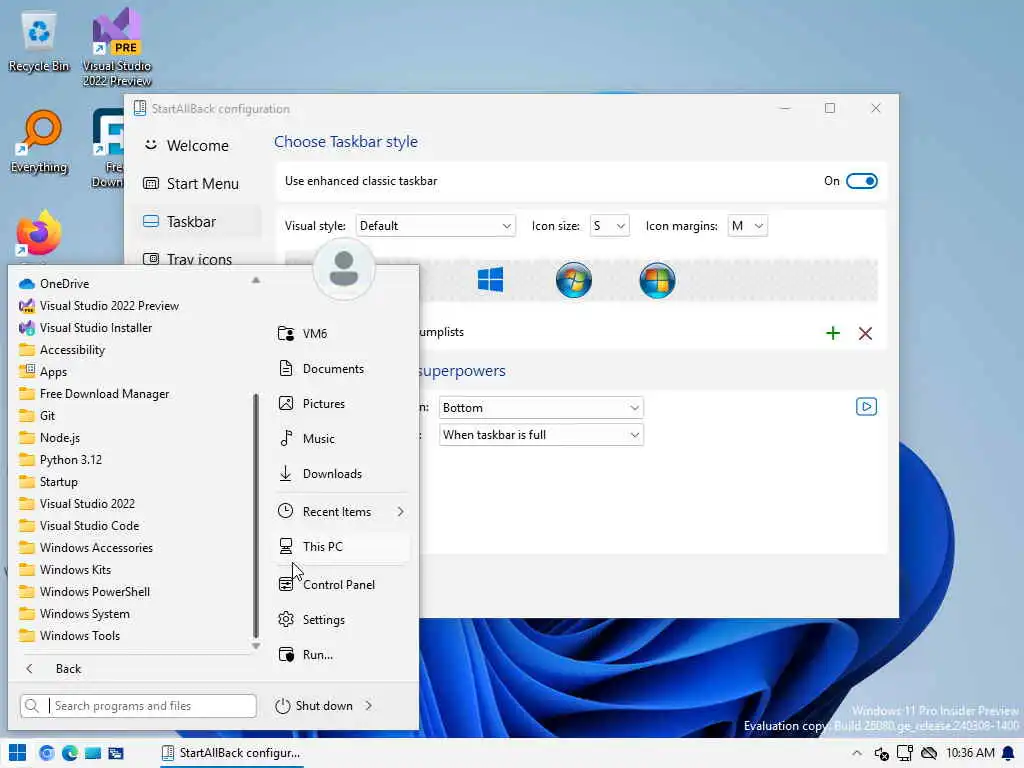Click StartAllBack taskbar window button

coord(231,753)
